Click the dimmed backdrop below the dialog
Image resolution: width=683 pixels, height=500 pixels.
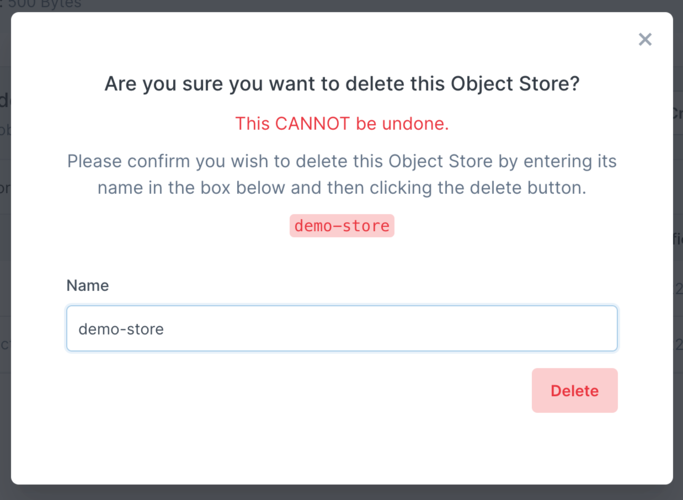tap(342, 493)
